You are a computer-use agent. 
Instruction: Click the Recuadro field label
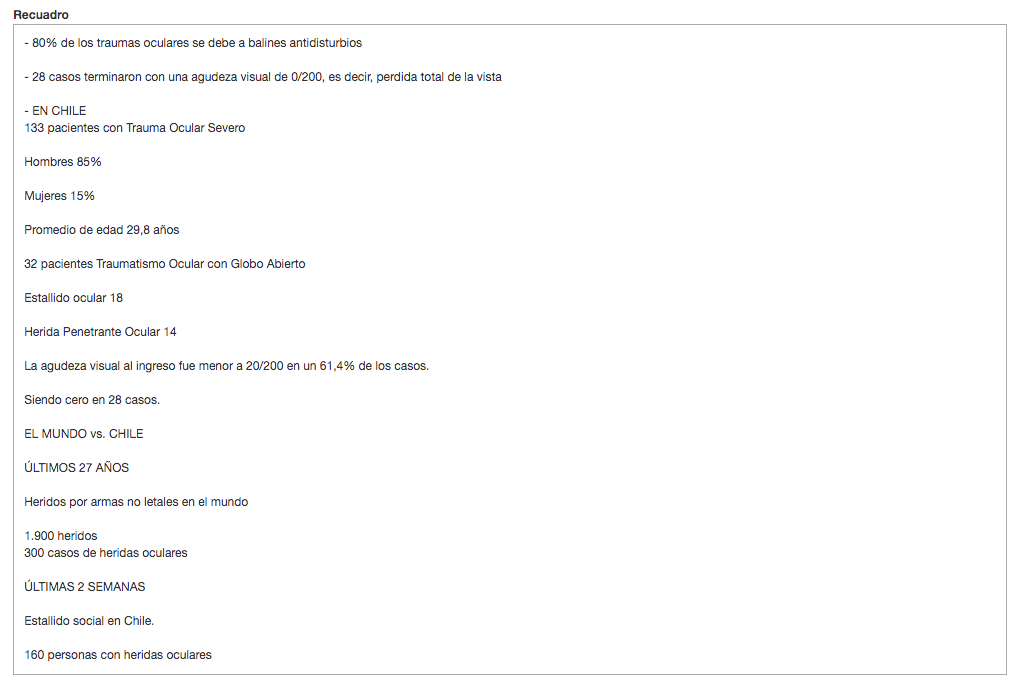tap(40, 14)
